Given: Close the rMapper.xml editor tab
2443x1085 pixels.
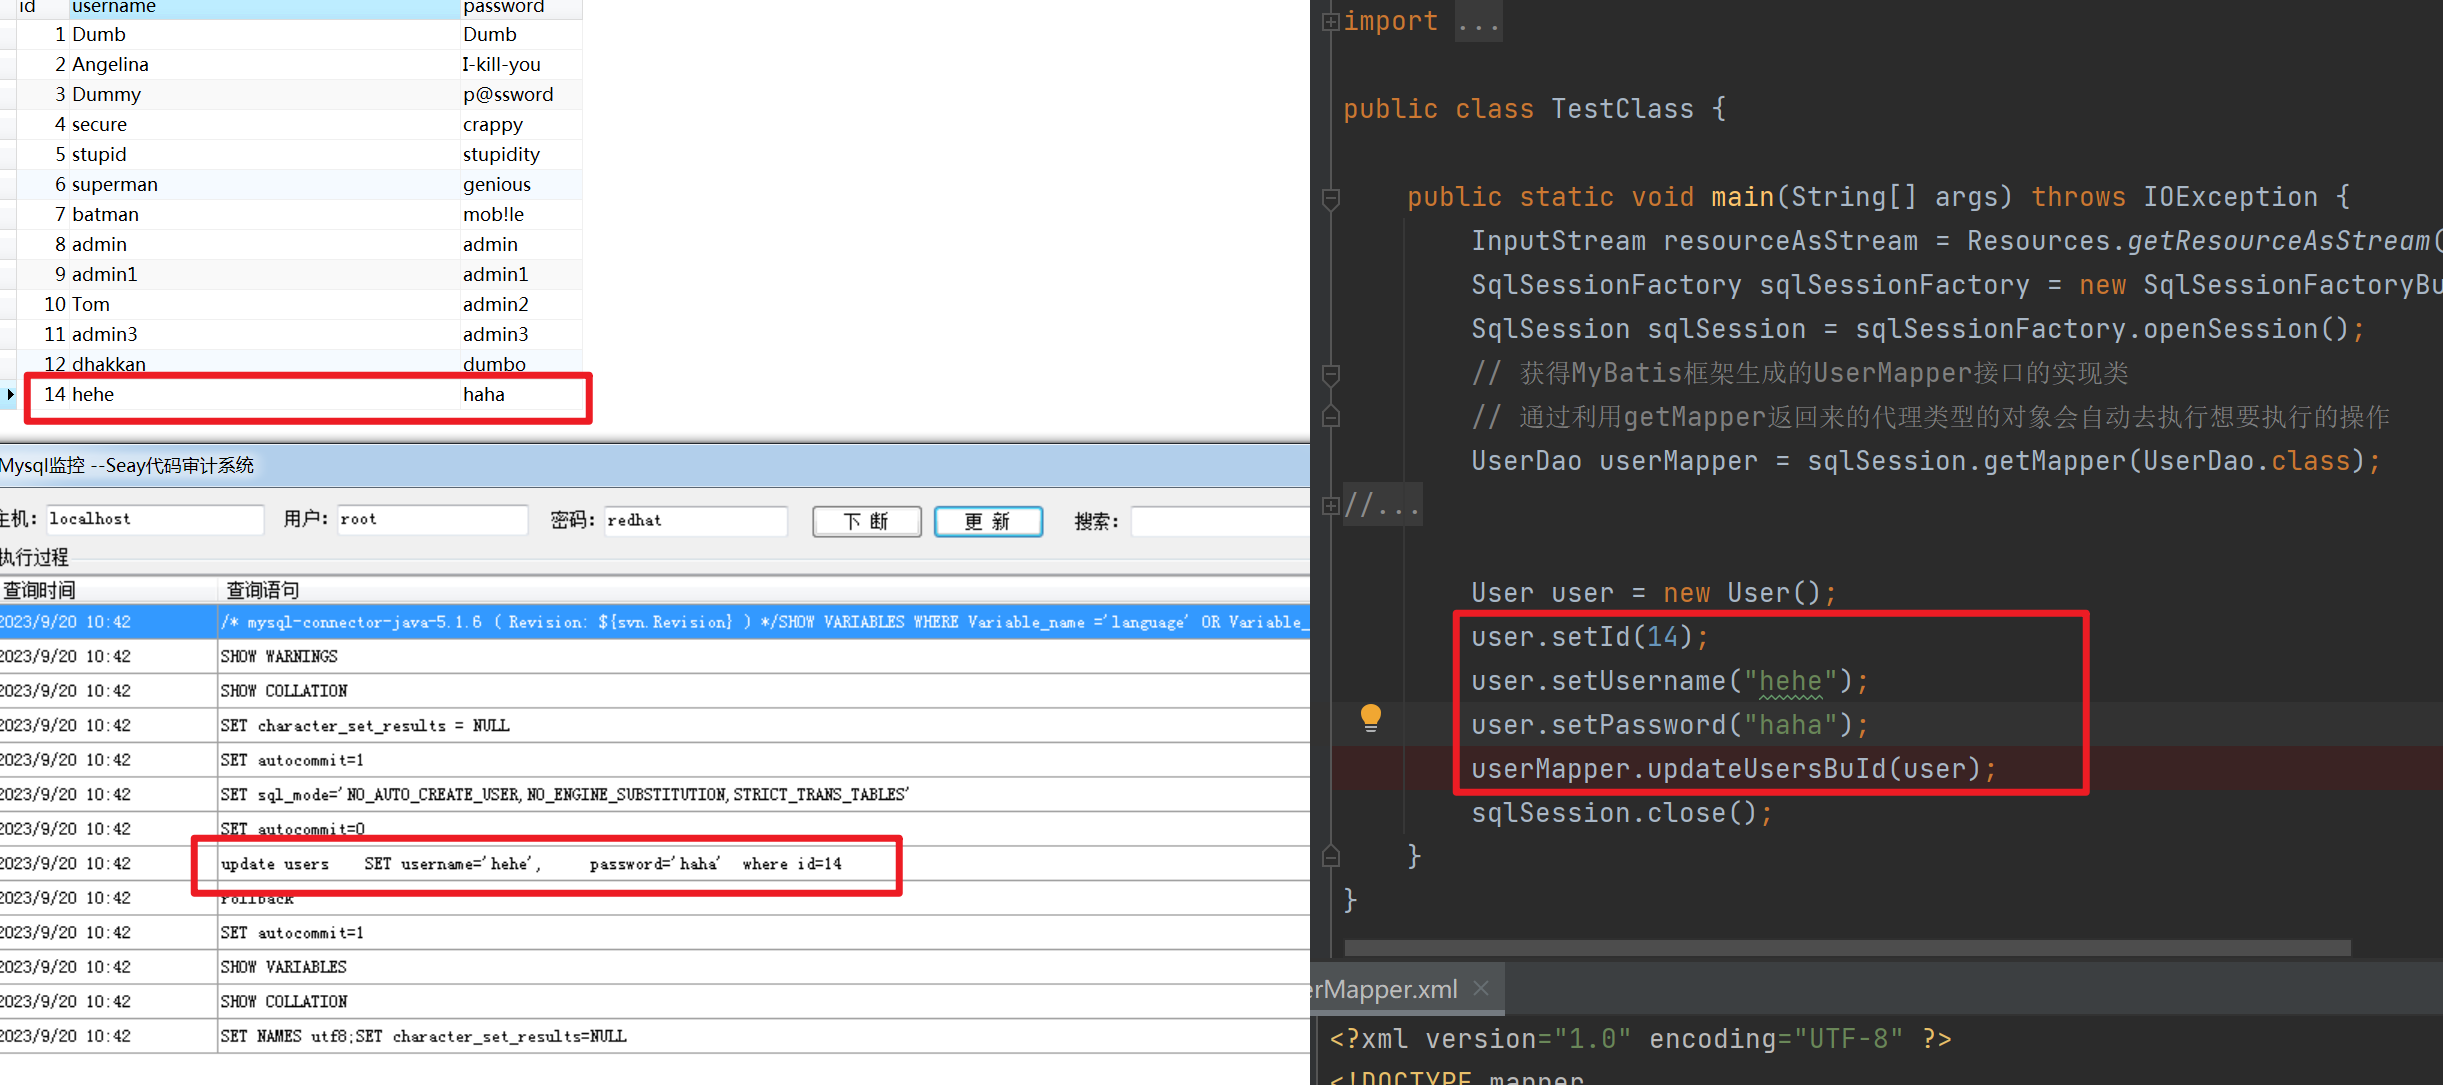Looking at the screenshot, I should pos(1481,988).
